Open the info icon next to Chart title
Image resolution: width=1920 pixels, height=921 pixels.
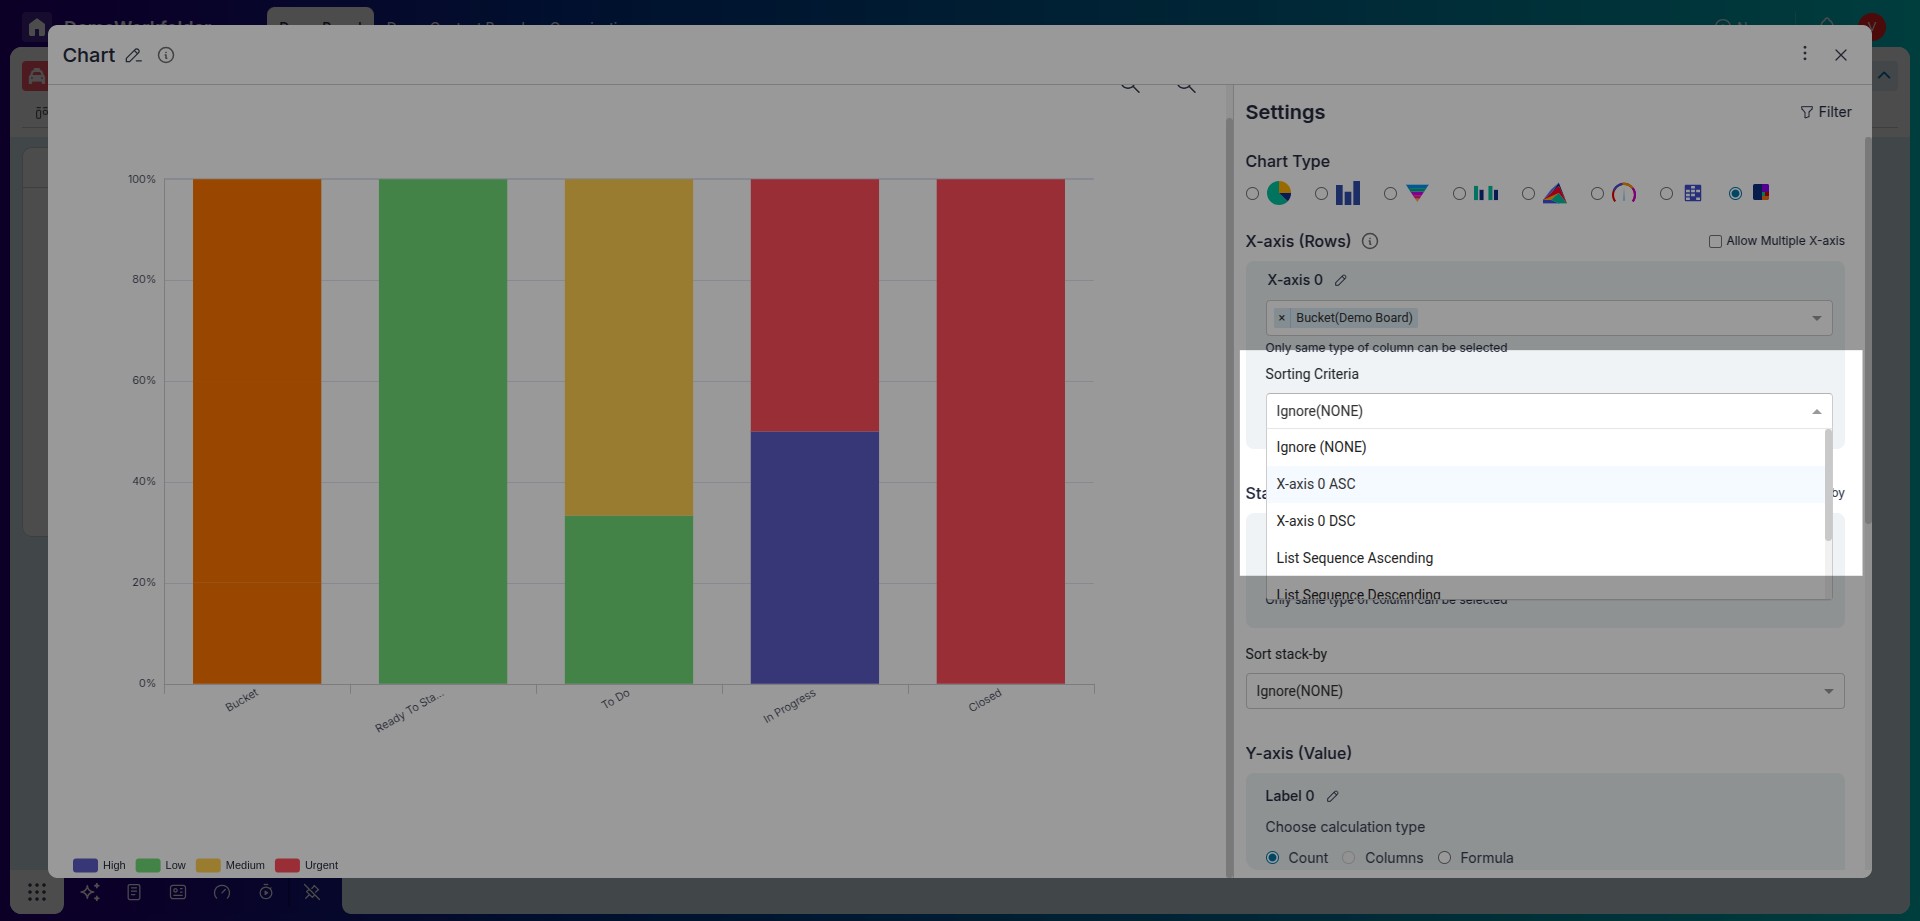[166, 55]
